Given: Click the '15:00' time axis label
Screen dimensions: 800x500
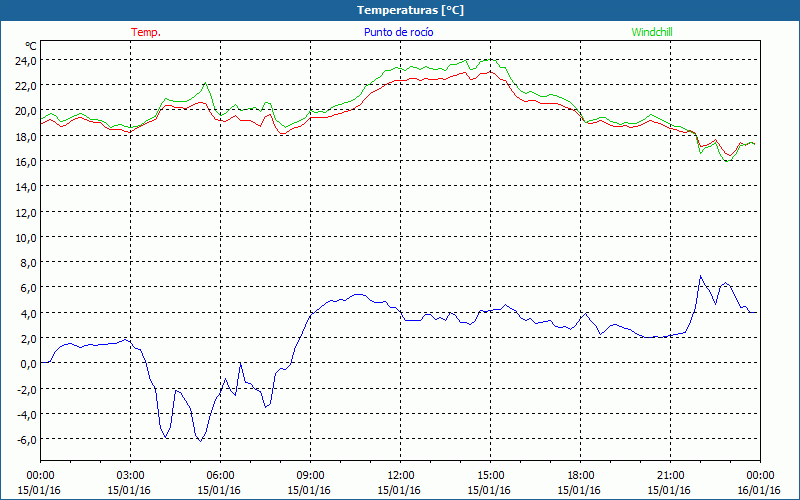Looking at the screenshot, I should pyautogui.click(x=490, y=476).
